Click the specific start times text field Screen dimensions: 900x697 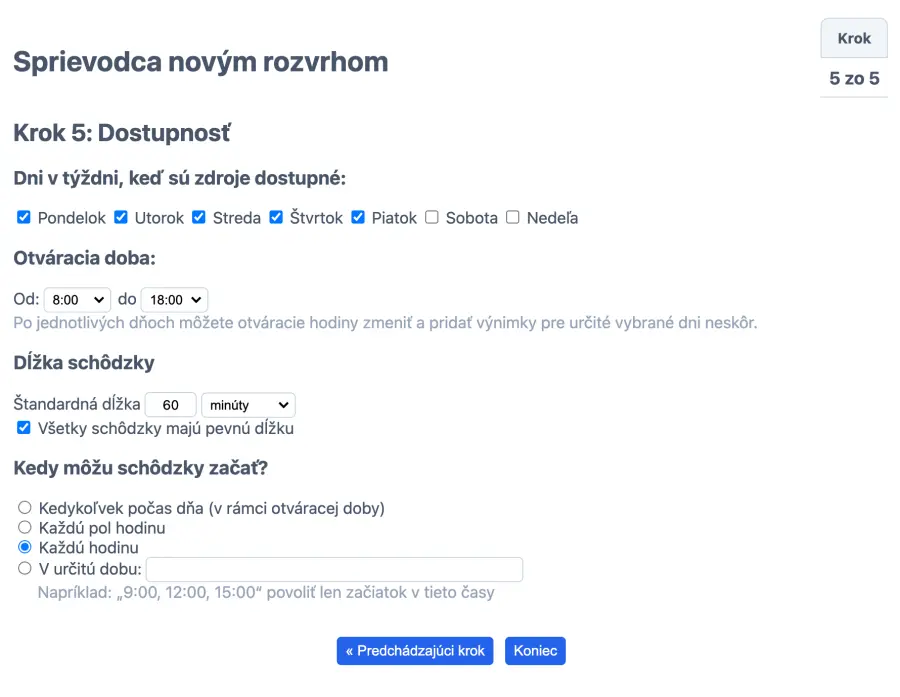coord(334,569)
